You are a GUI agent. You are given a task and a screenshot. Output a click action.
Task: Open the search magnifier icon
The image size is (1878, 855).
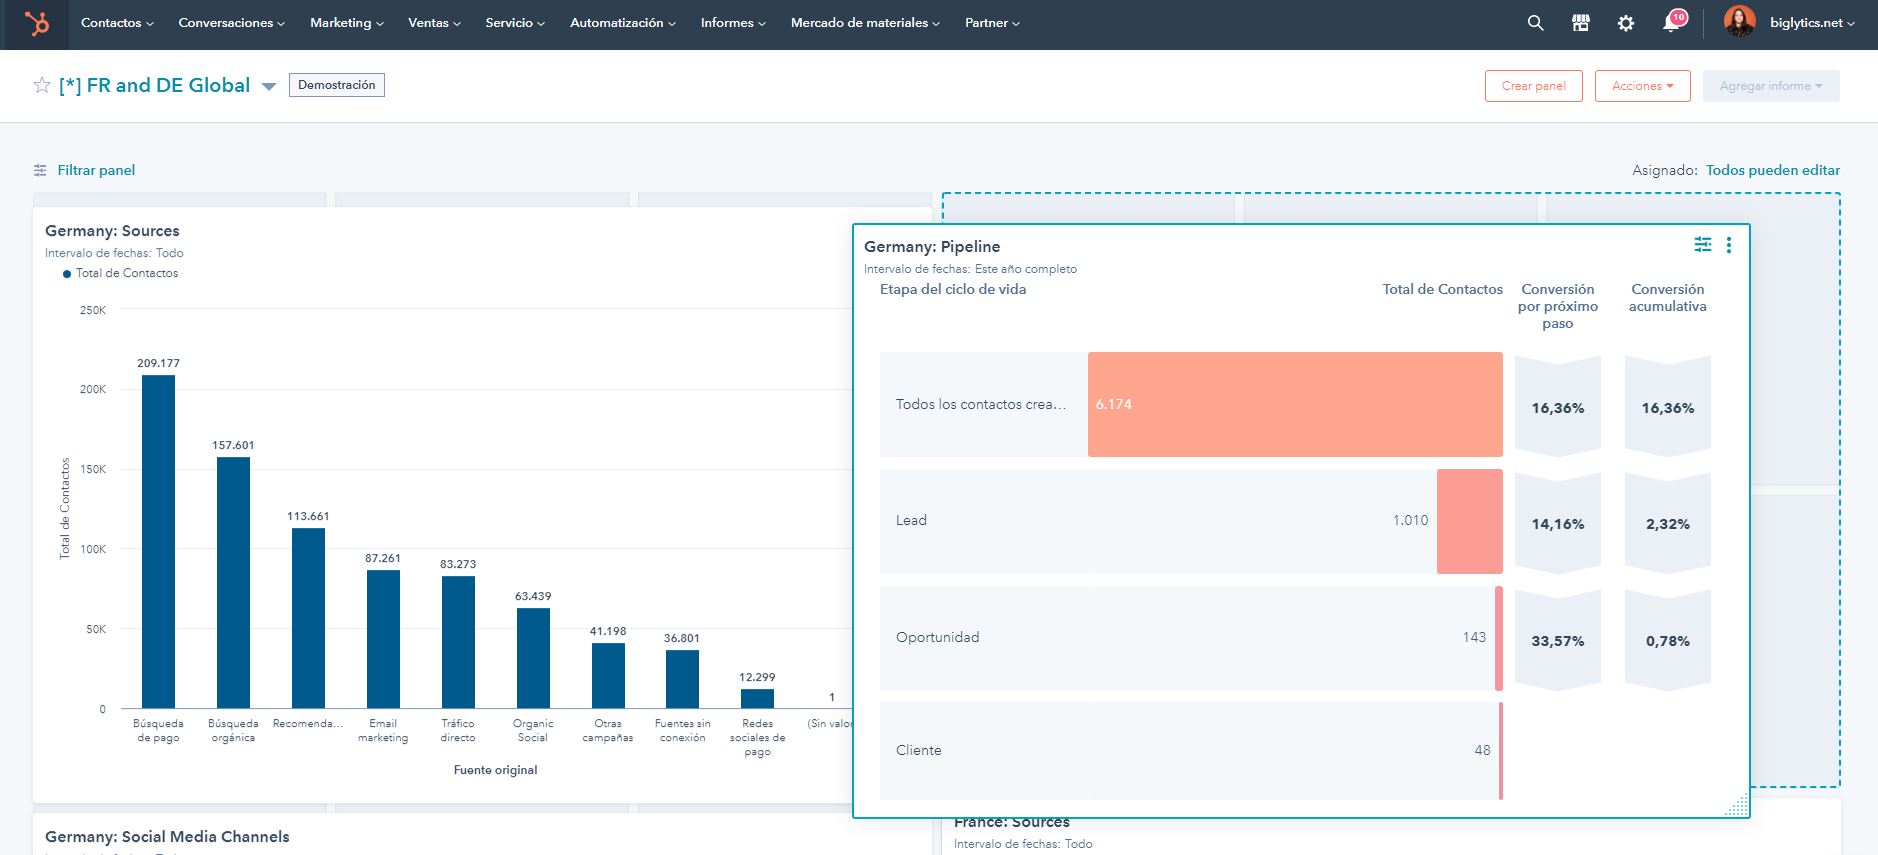1535,23
